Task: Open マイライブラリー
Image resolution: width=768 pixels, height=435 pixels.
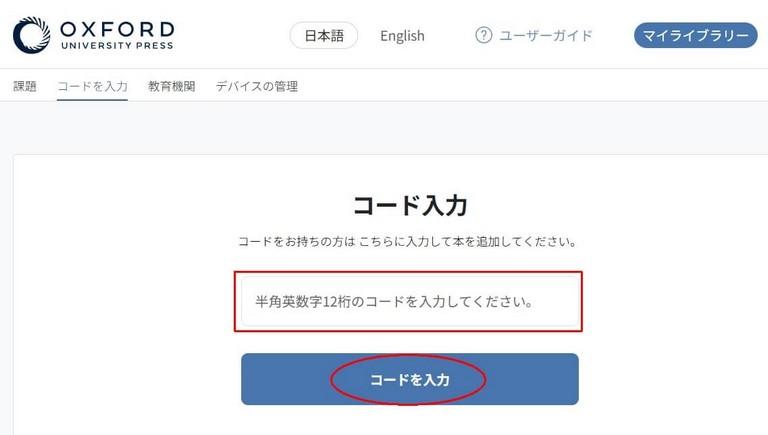Action: 696,35
